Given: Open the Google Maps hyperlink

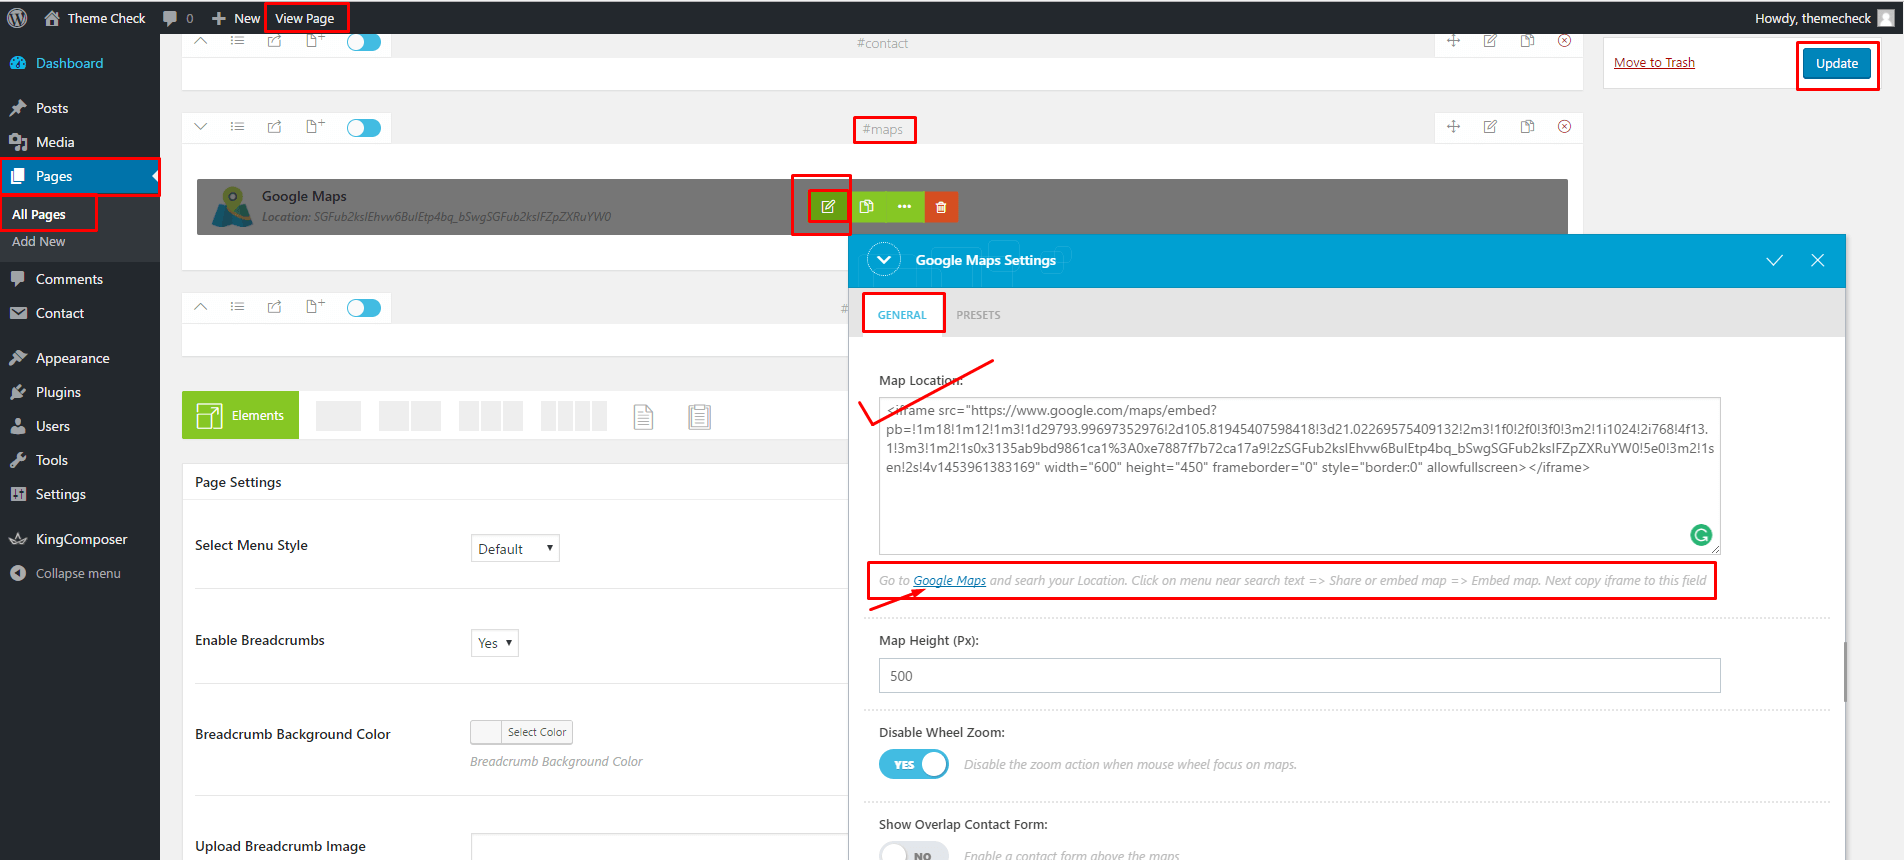Looking at the screenshot, I should [x=949, y=581].
